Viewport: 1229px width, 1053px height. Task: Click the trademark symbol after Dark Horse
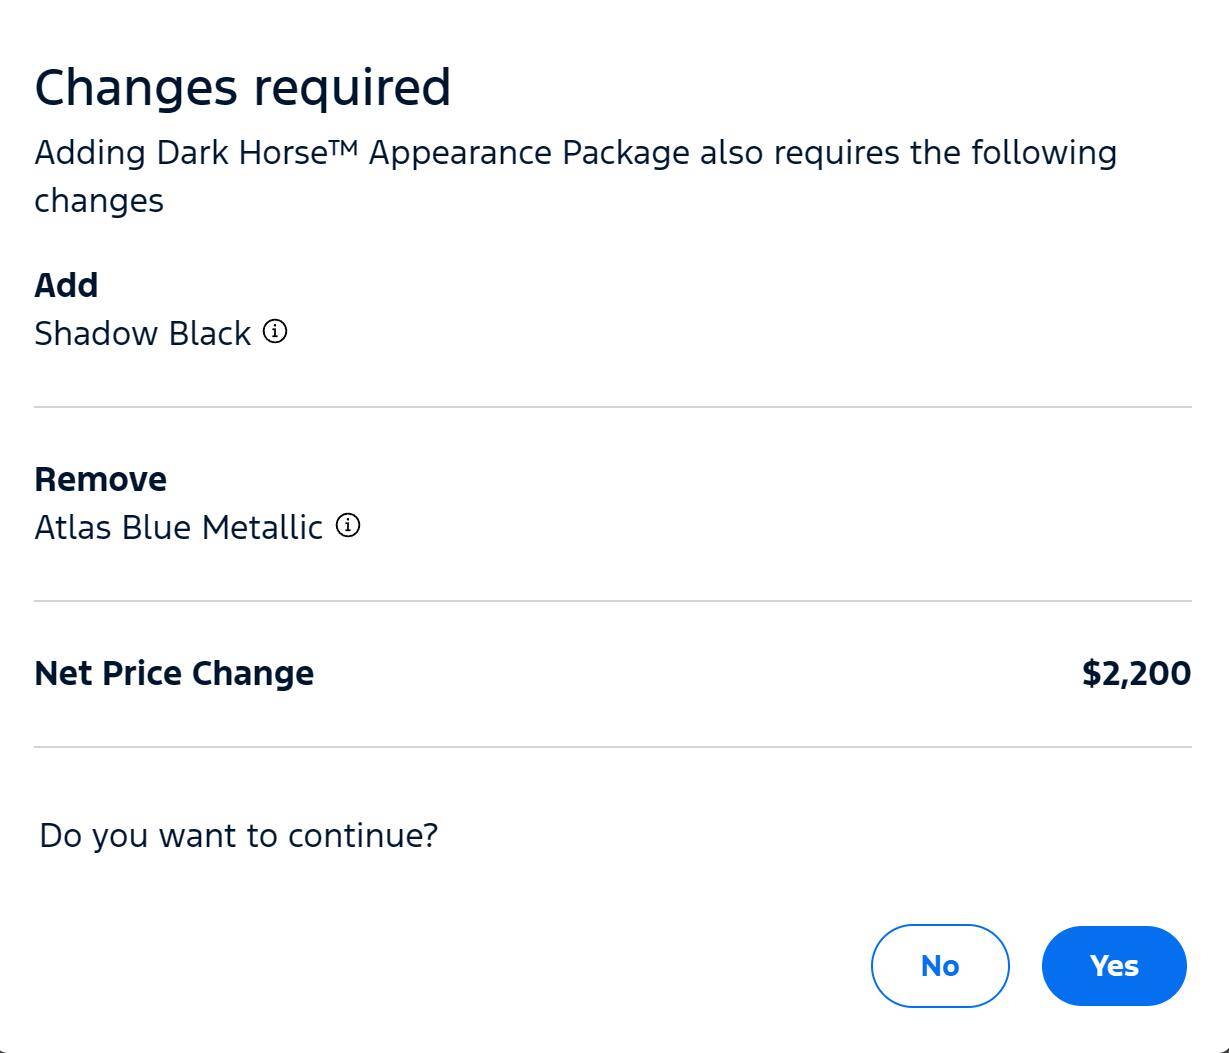coord(342,148)
